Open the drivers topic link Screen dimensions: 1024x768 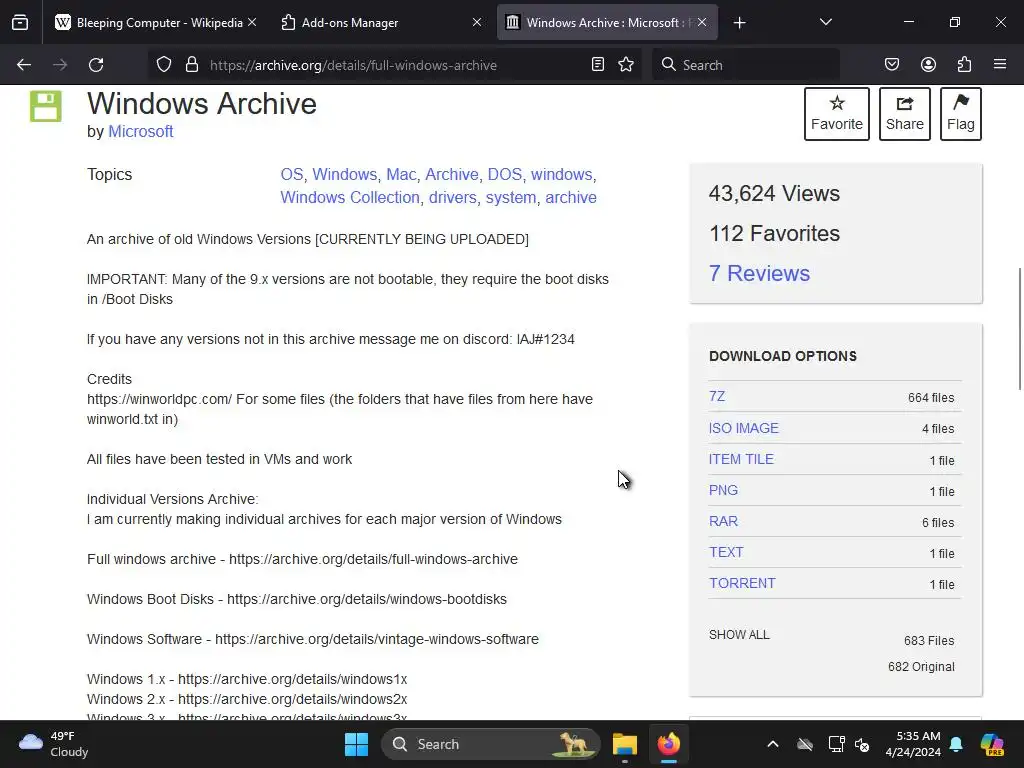coord(453,197)
